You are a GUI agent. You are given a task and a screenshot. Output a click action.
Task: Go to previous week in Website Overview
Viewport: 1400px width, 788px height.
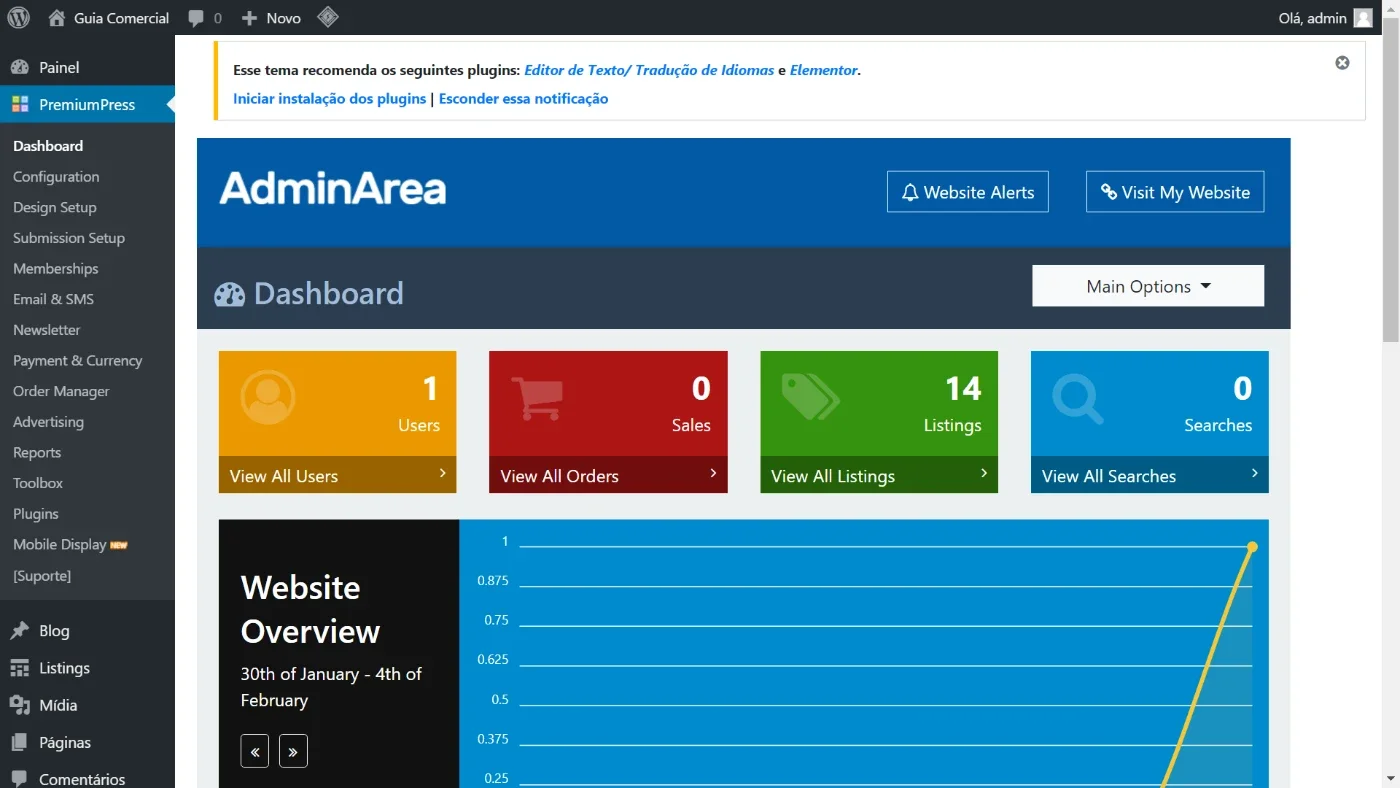click(x=254, y=751)
